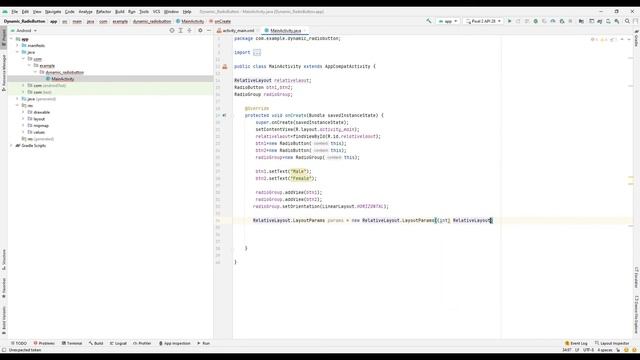
Task: Open the Build tool window at the bottom
Action: click(96, 343)
